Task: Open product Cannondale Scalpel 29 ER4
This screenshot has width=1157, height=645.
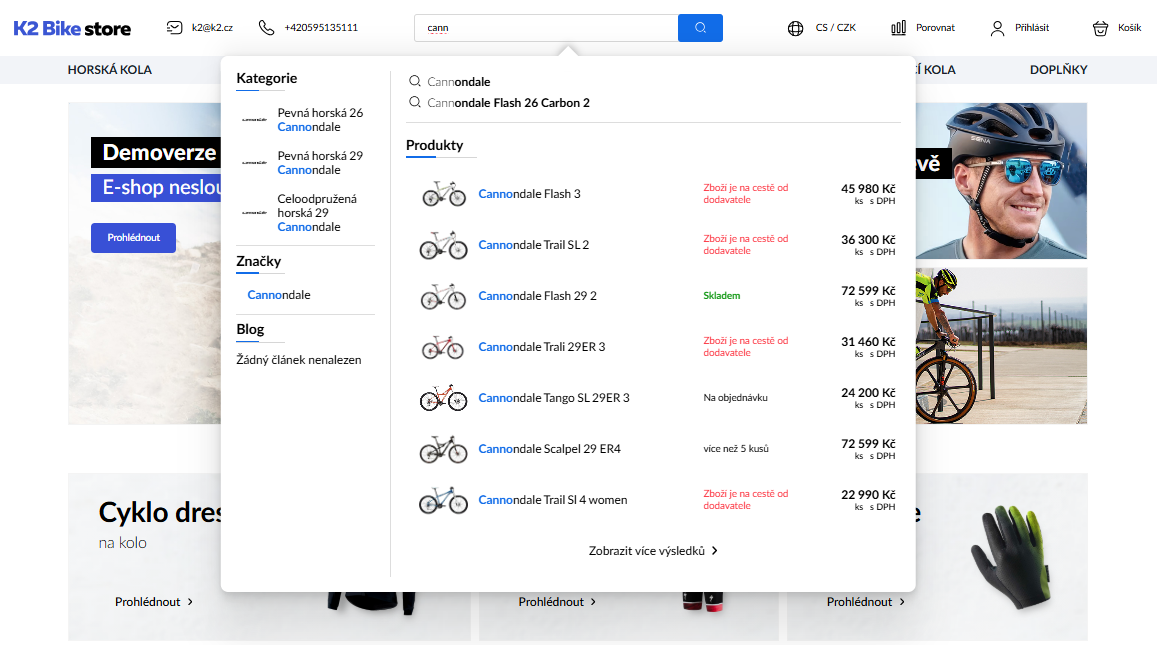Action: point(549,449)
